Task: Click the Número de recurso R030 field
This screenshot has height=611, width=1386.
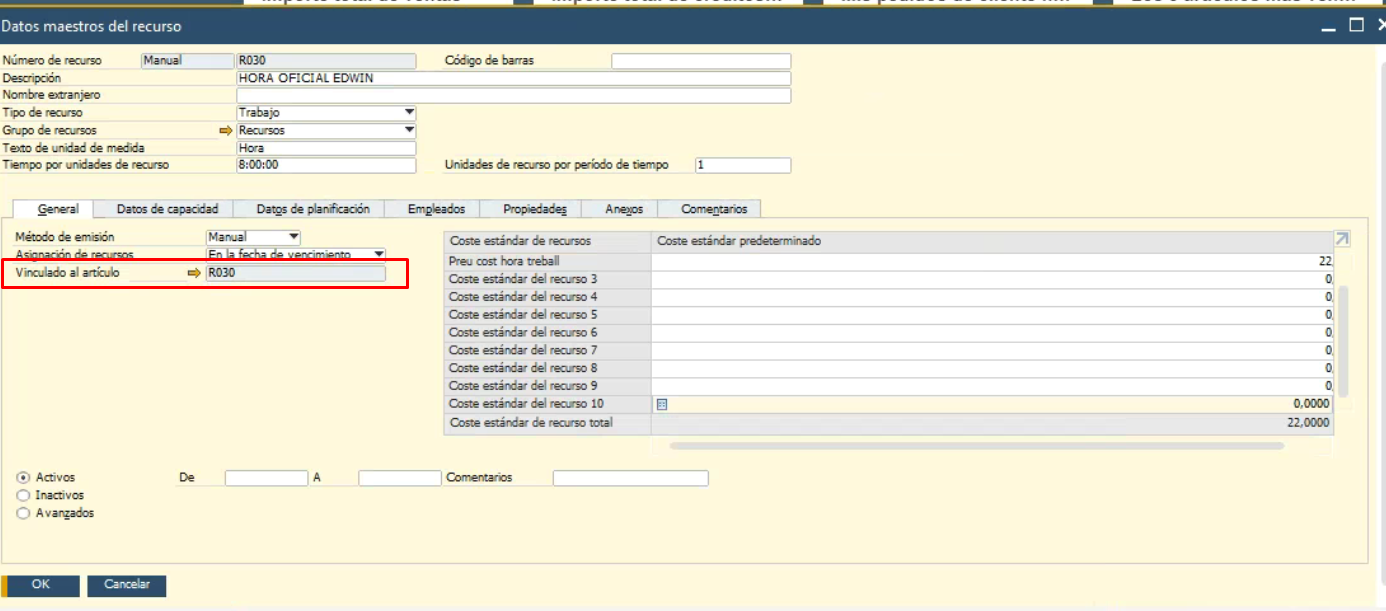Action: pyautogui.click(x=326, y=61)
